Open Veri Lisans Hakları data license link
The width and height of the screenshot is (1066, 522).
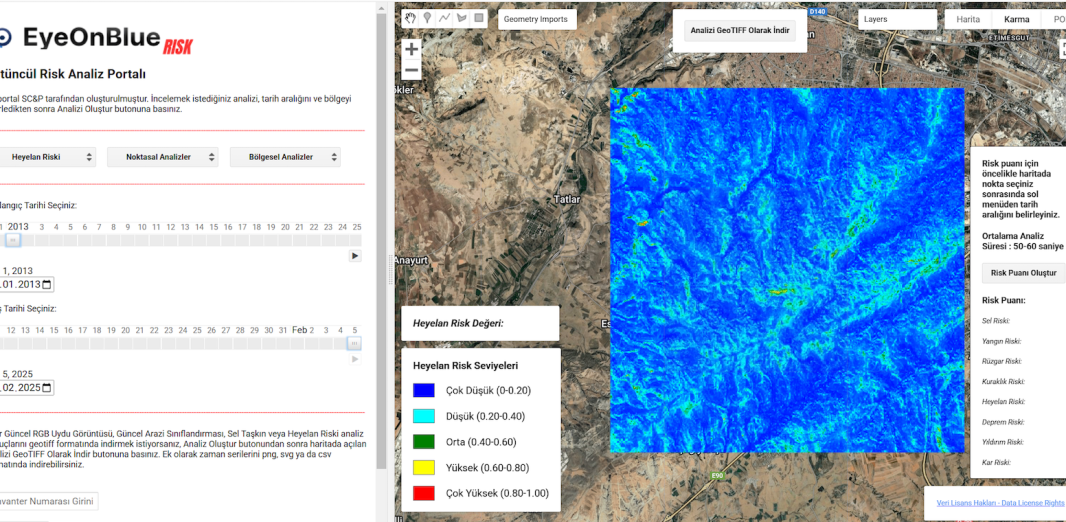click(1000, 503)
